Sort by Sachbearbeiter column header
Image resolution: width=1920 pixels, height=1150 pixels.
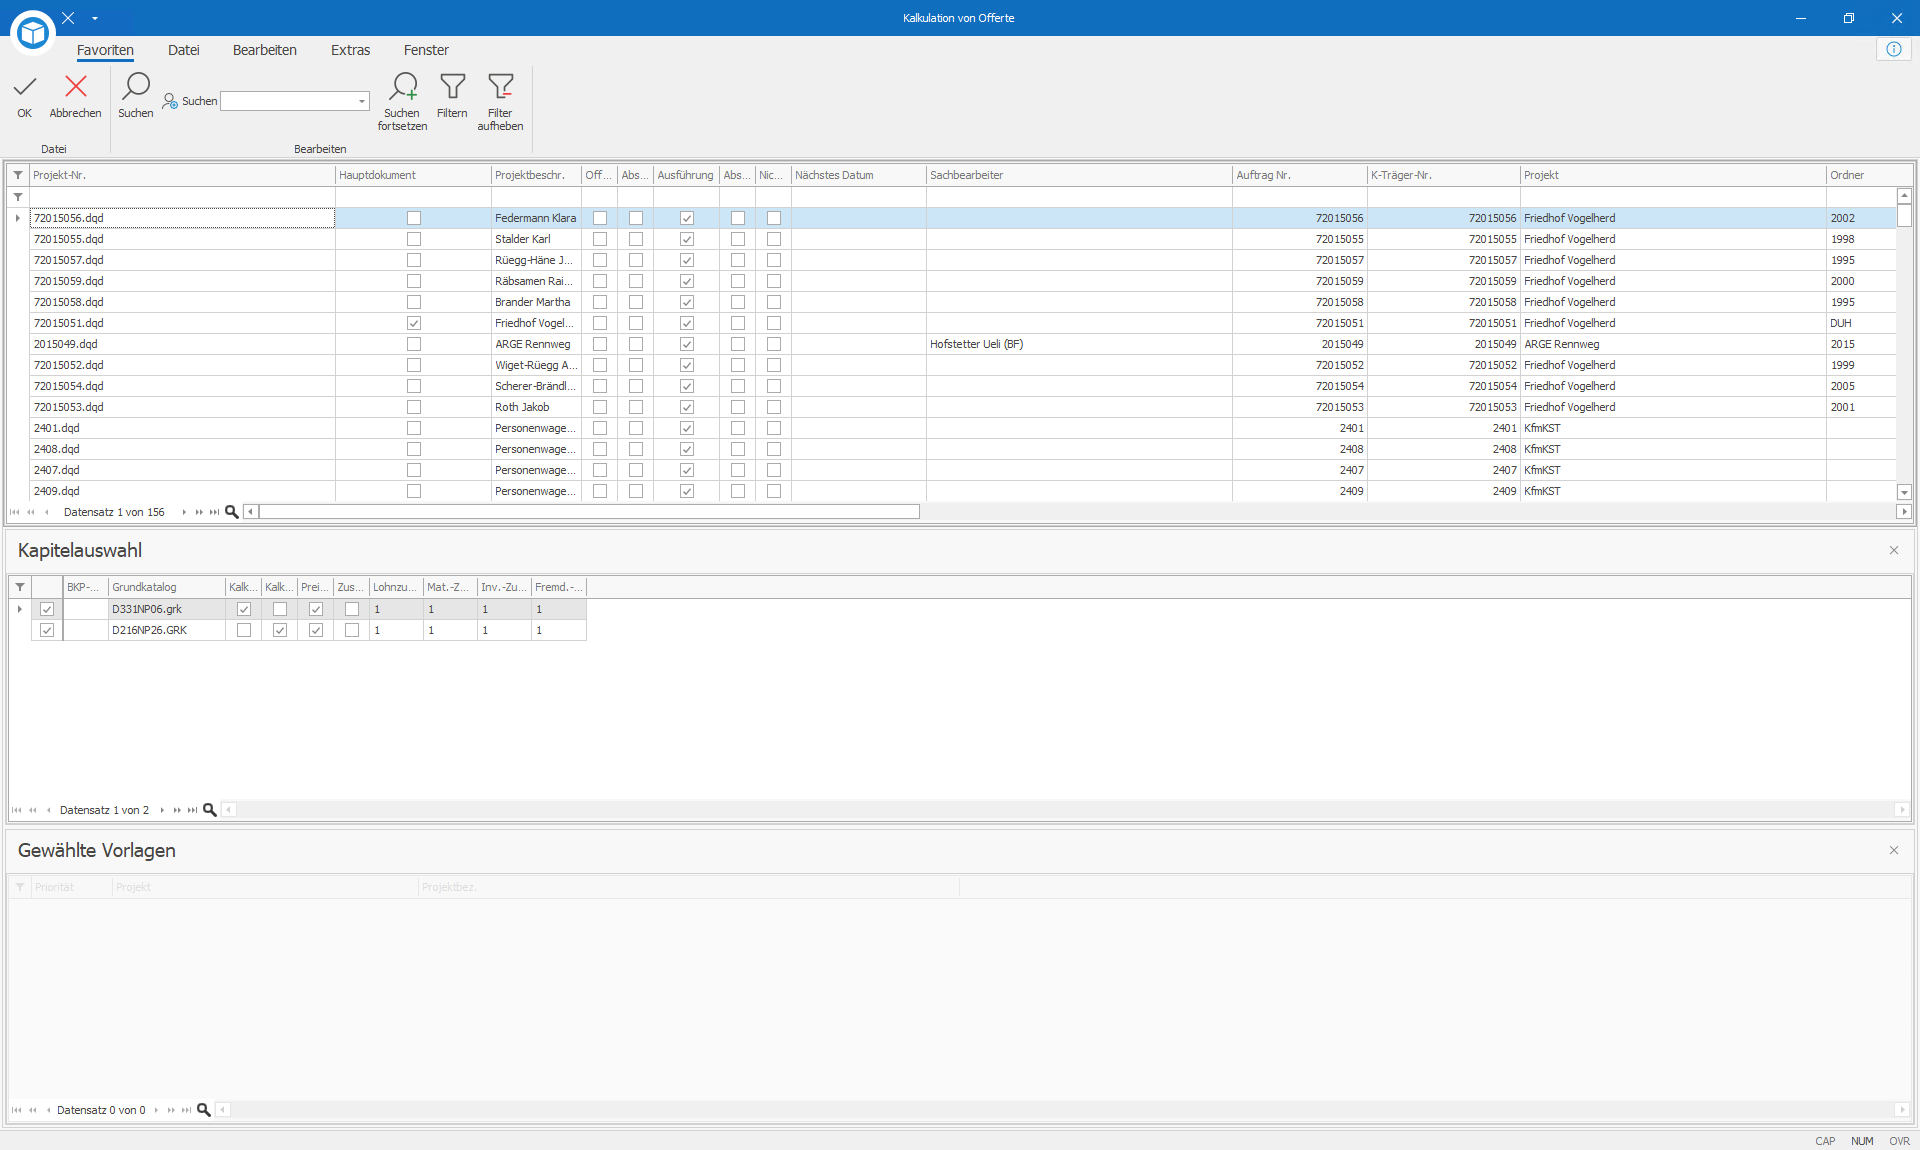pyautogui.click(x=1079, y=175)
